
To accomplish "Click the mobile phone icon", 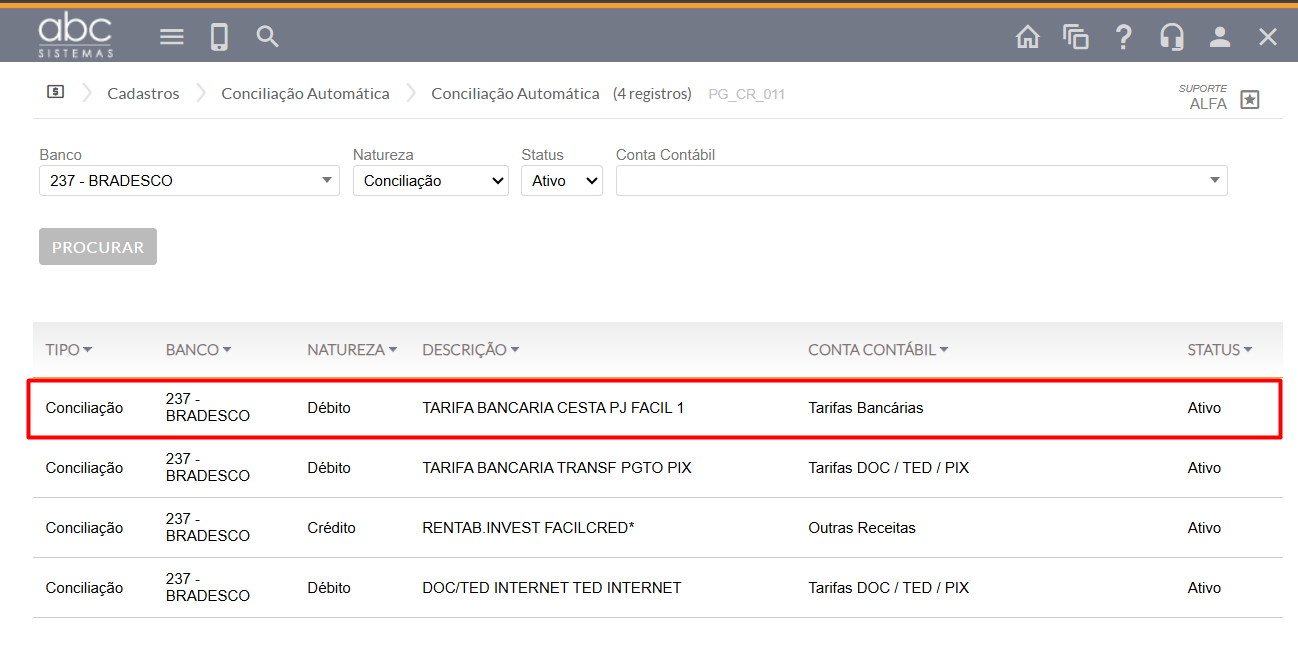I will [219, 37].
